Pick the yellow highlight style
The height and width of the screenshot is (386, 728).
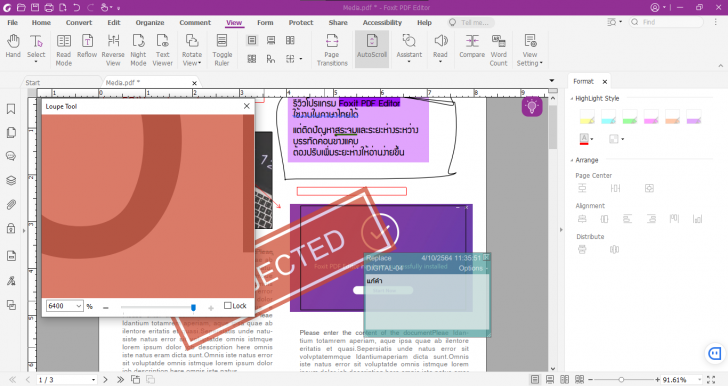point(587,117)
